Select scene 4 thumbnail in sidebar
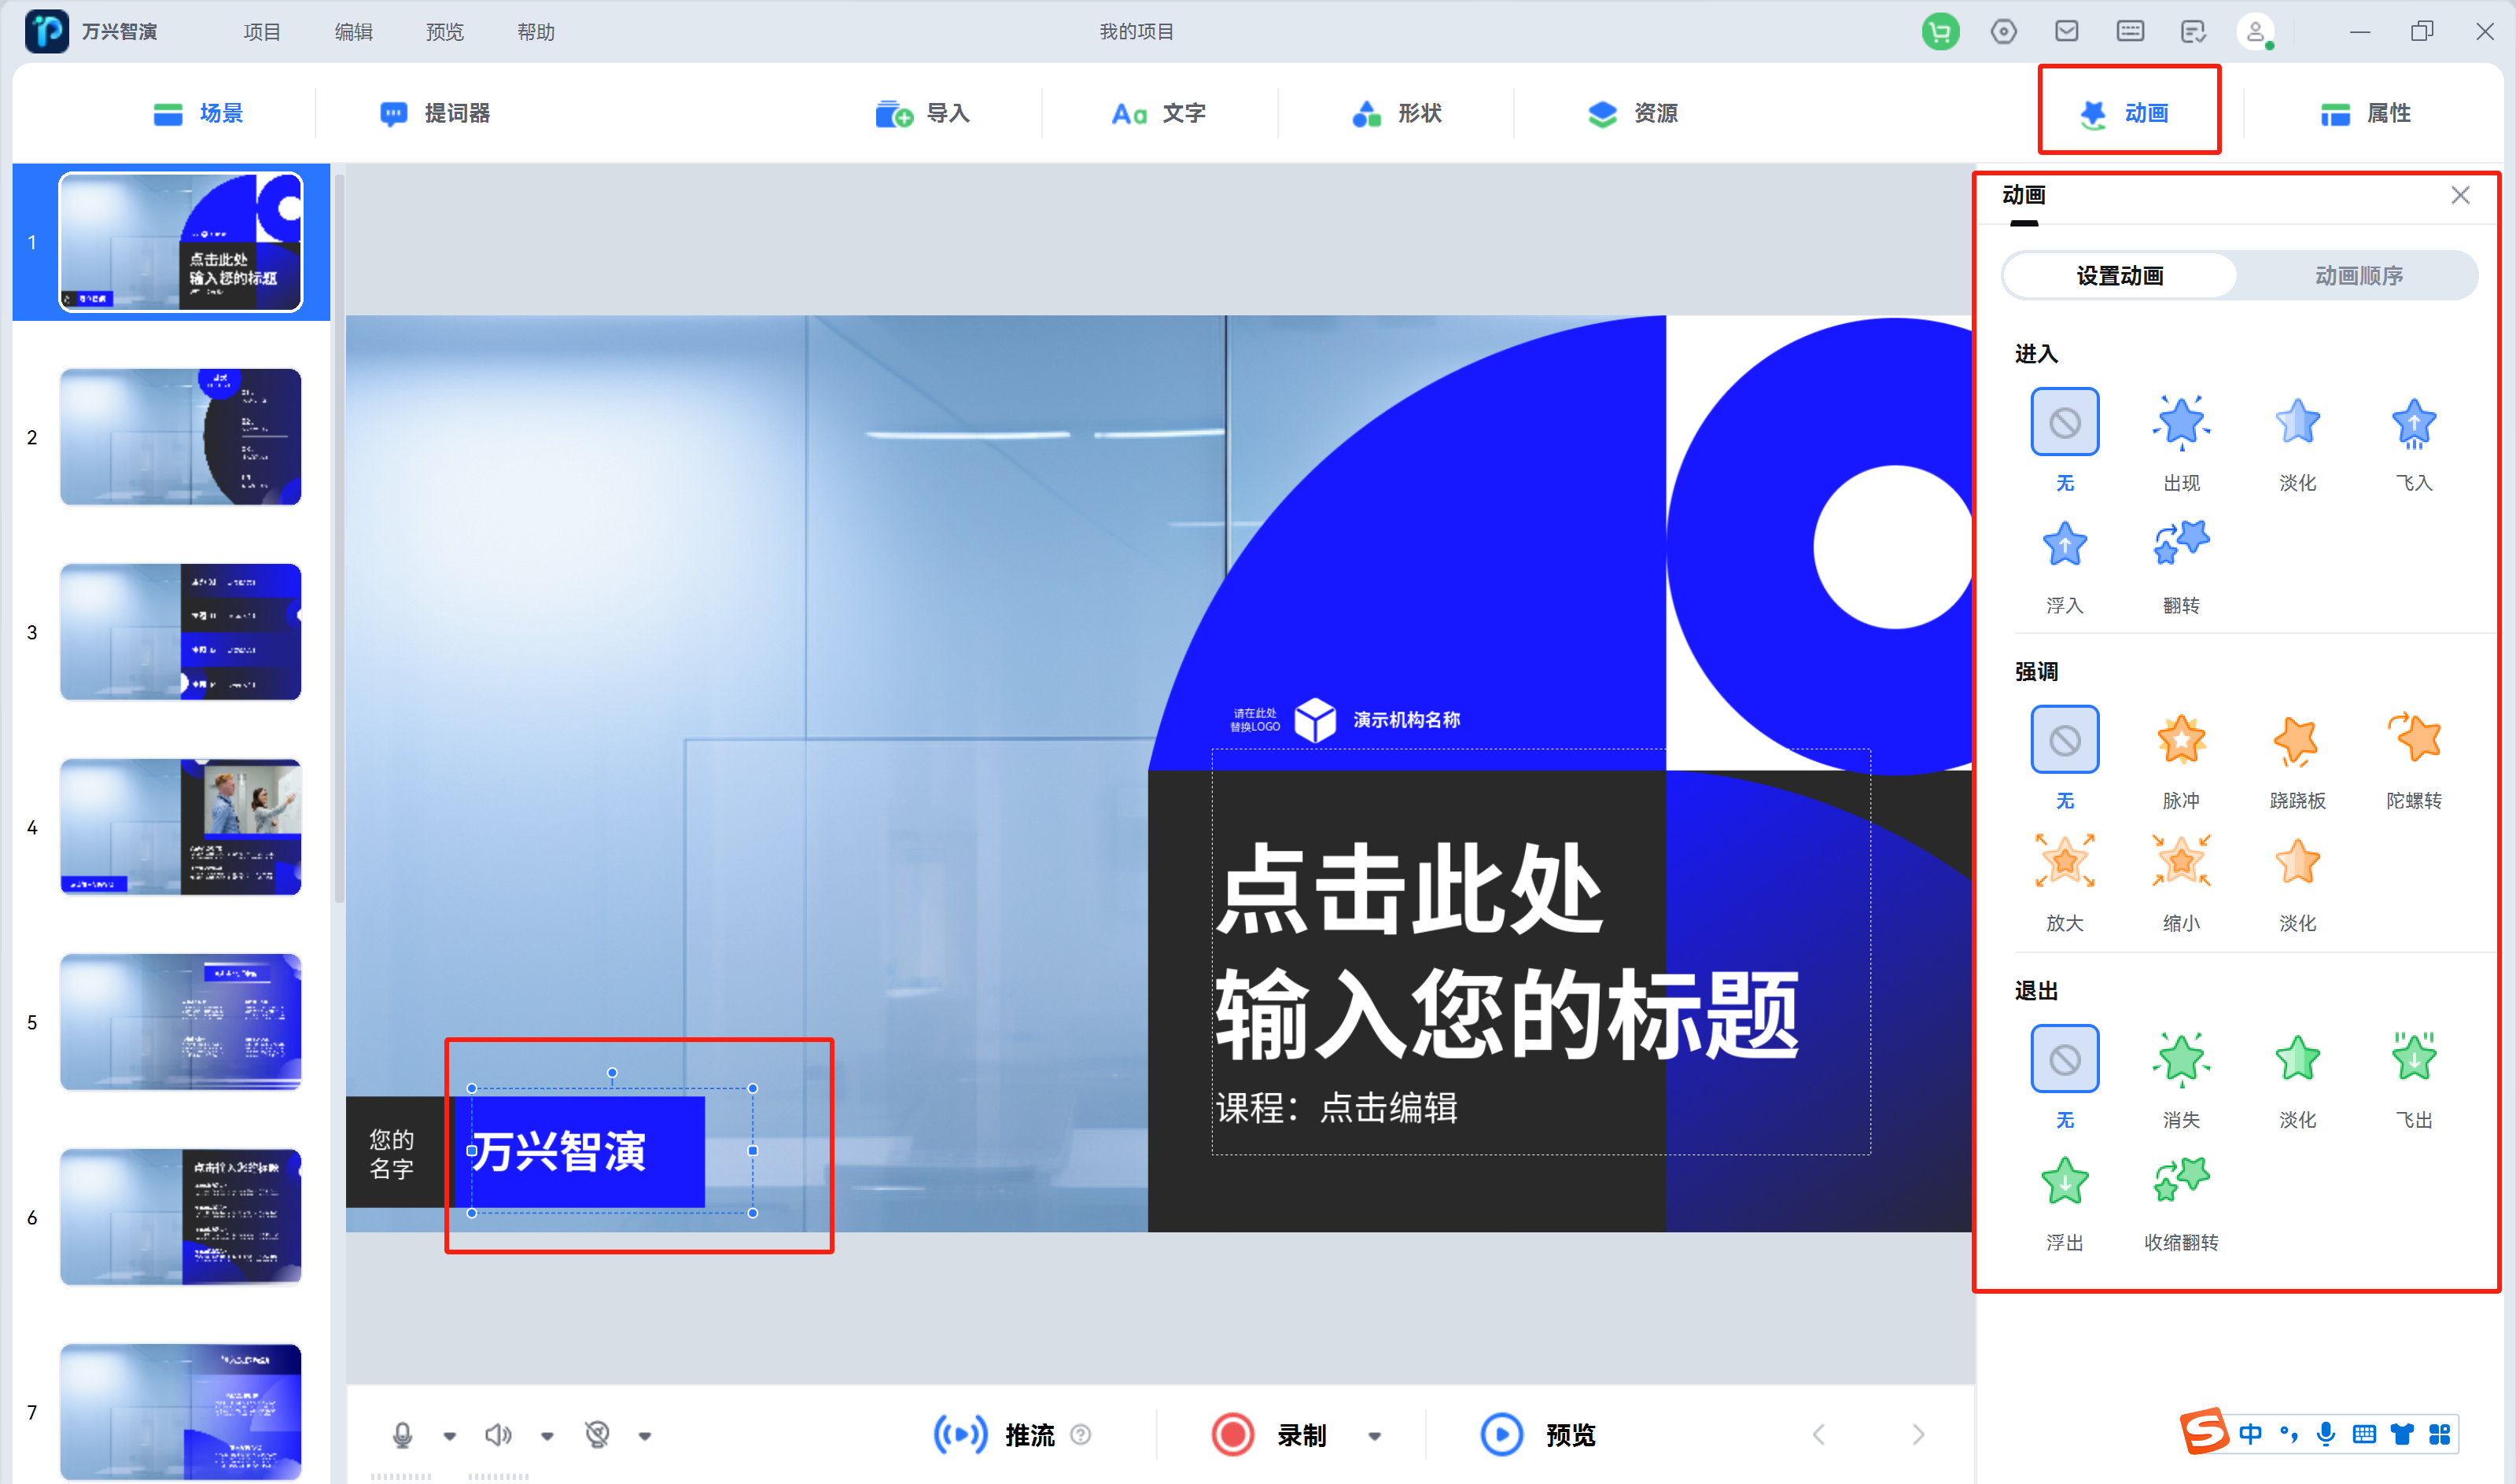Screen dimensions: 2516x1484 point(180,826)
